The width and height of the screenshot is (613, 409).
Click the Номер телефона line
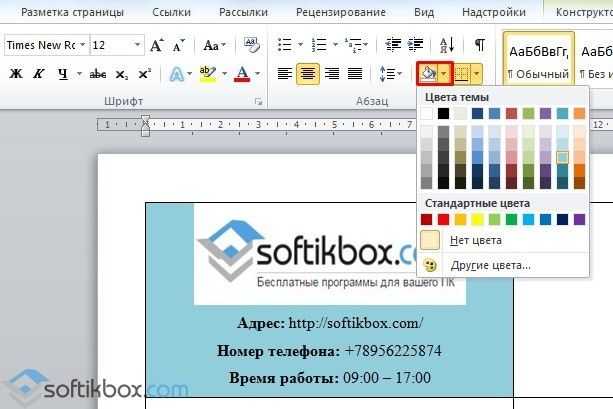click(329, 351)
